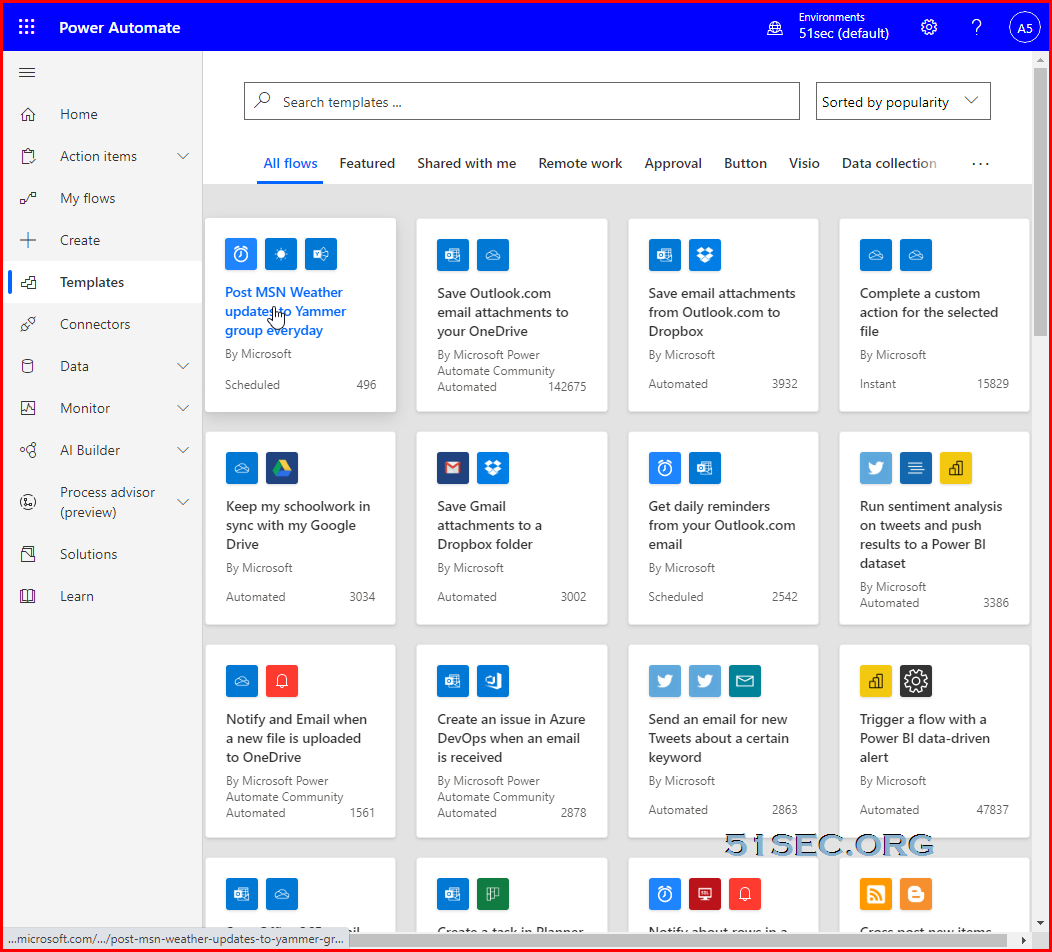Click the 51sec (default) environment name
The image size is (1052, 952).
(x=843, y=34)
